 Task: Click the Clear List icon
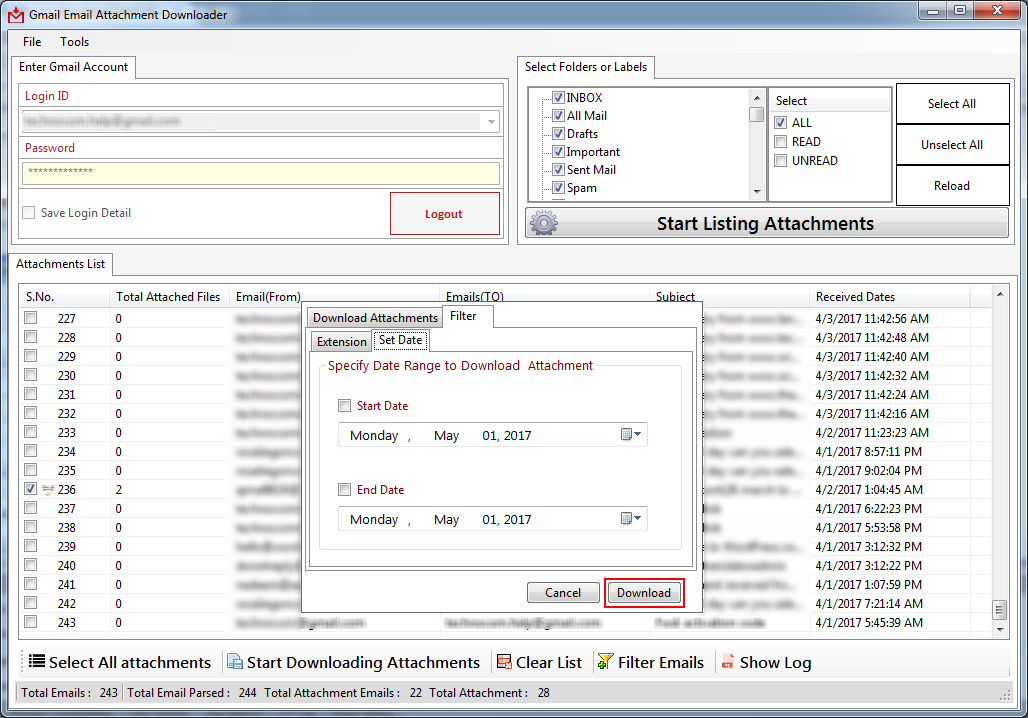[x=504, y=662]
